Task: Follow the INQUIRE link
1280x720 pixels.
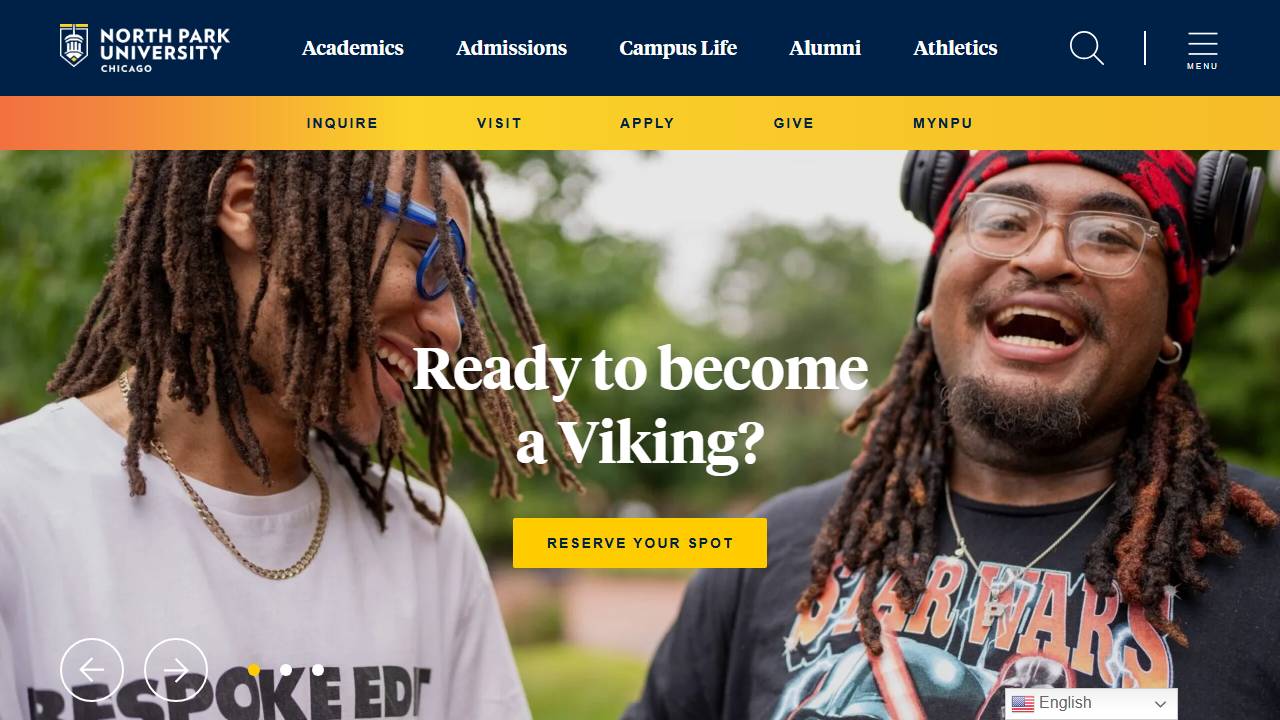Action: tap(342, 123)
